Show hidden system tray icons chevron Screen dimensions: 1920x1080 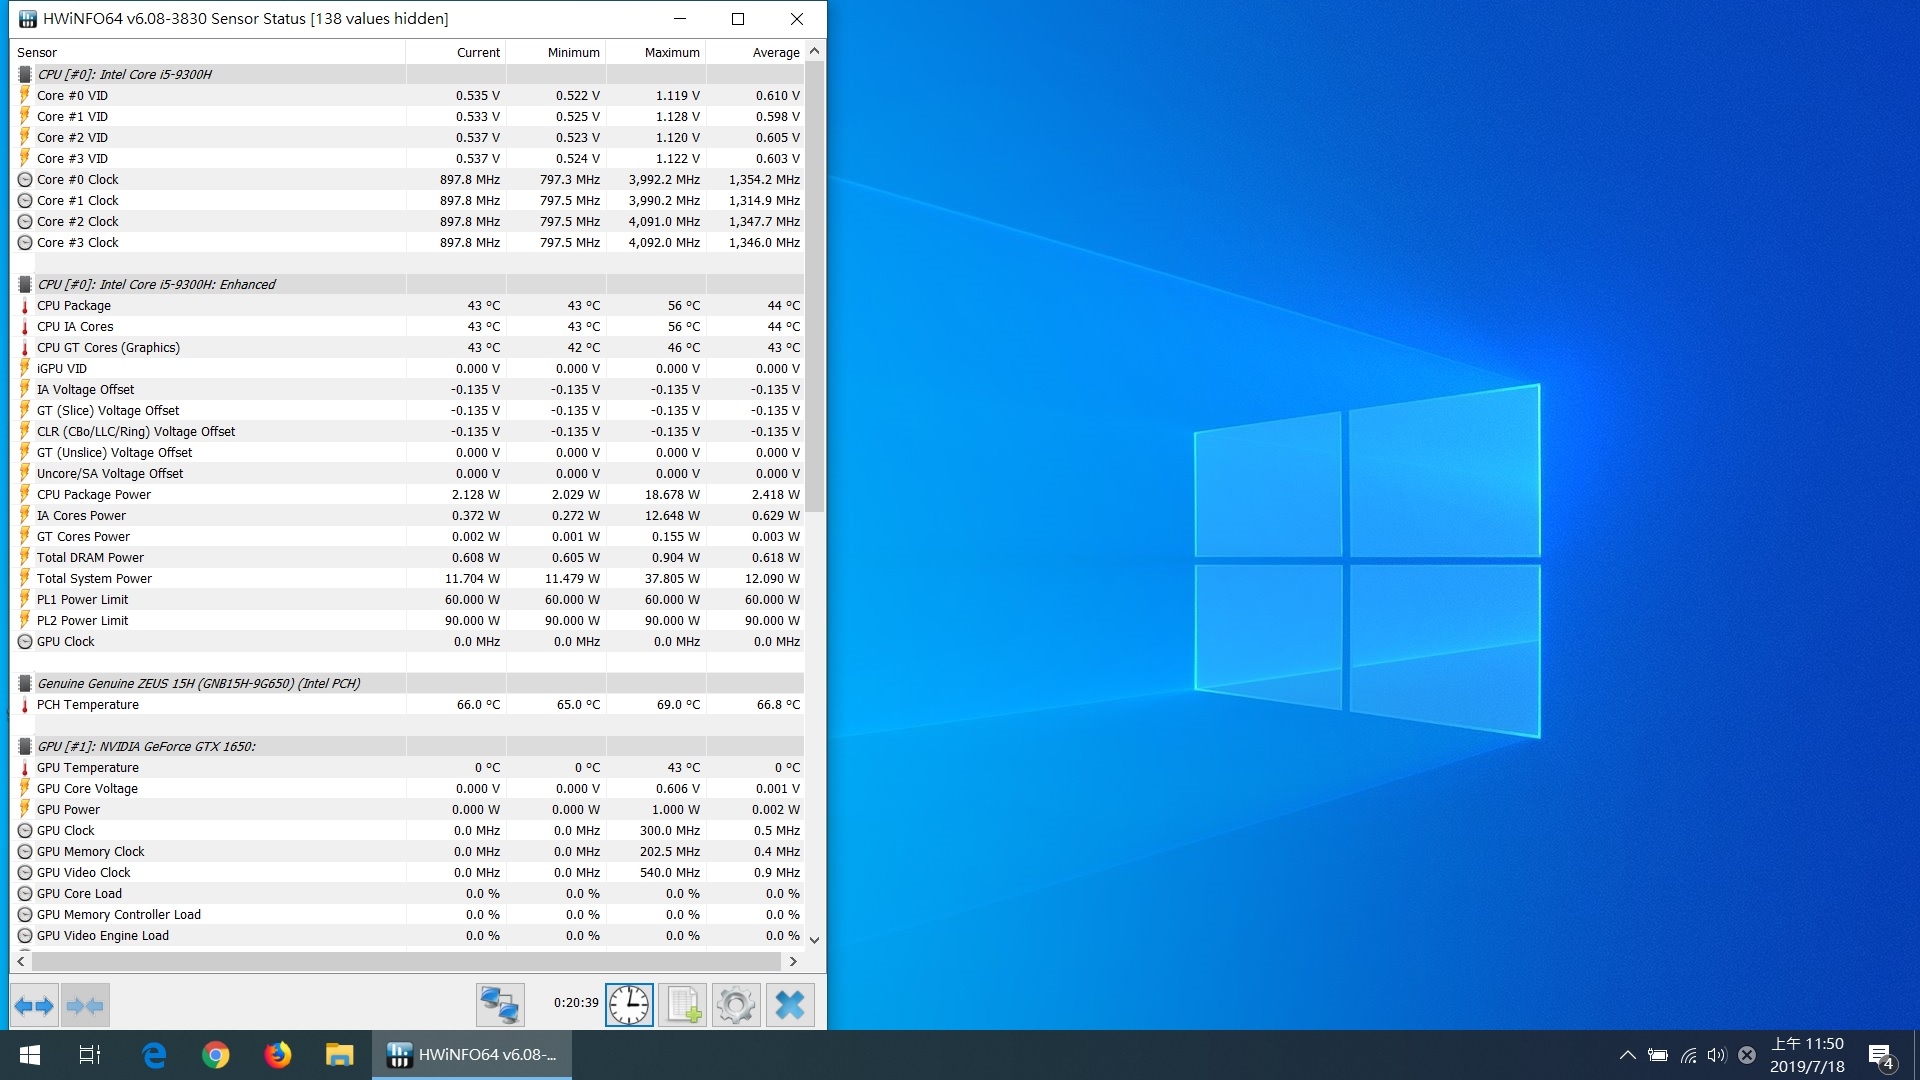click(x=1628, y=1055)
